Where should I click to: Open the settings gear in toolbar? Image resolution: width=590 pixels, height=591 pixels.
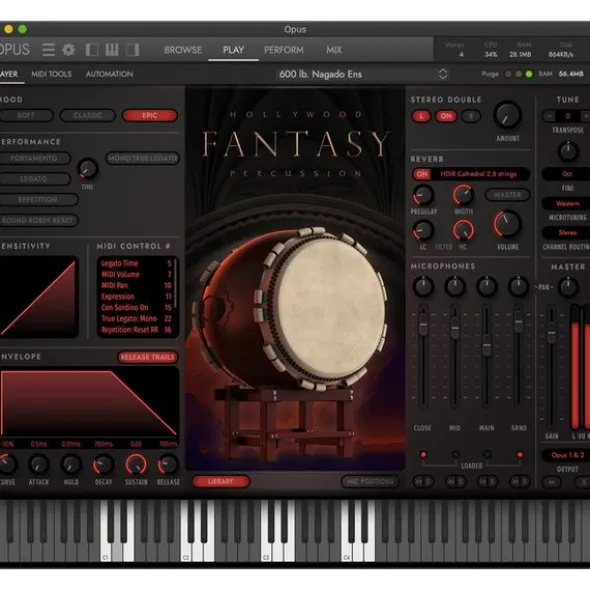tap(69, 50)
